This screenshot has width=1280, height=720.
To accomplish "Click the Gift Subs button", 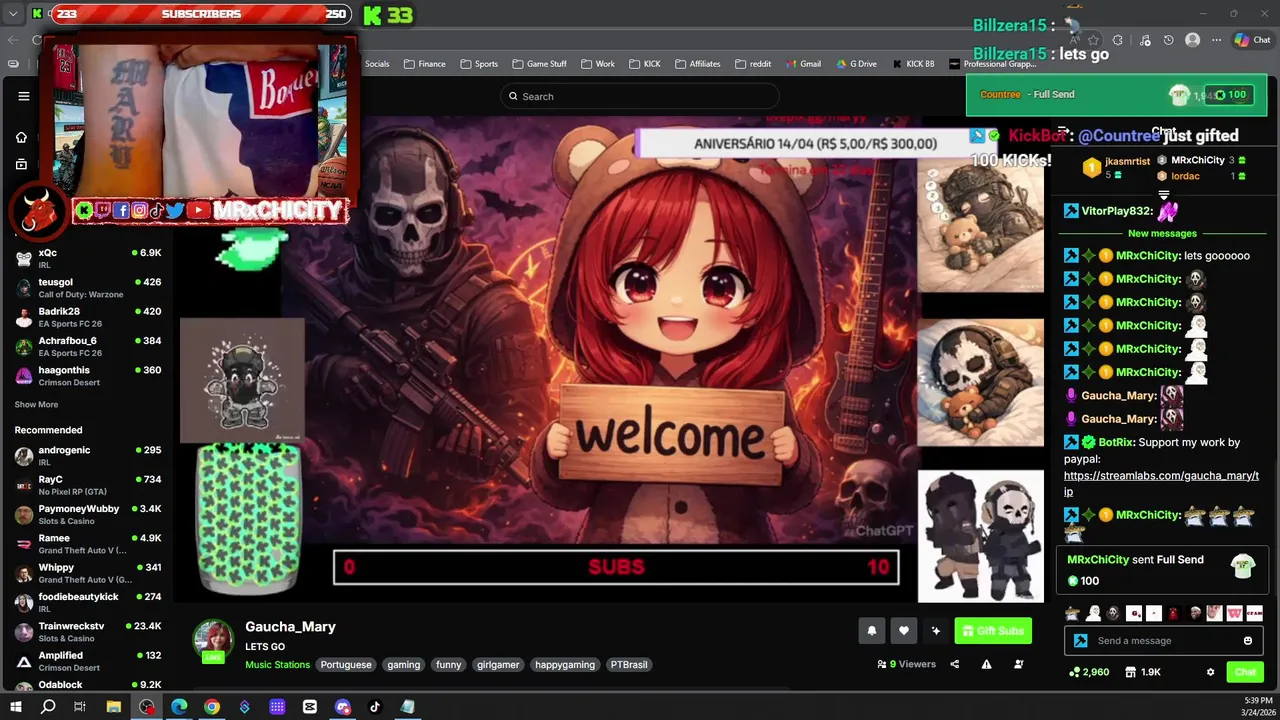I will (x=993, y=631).
